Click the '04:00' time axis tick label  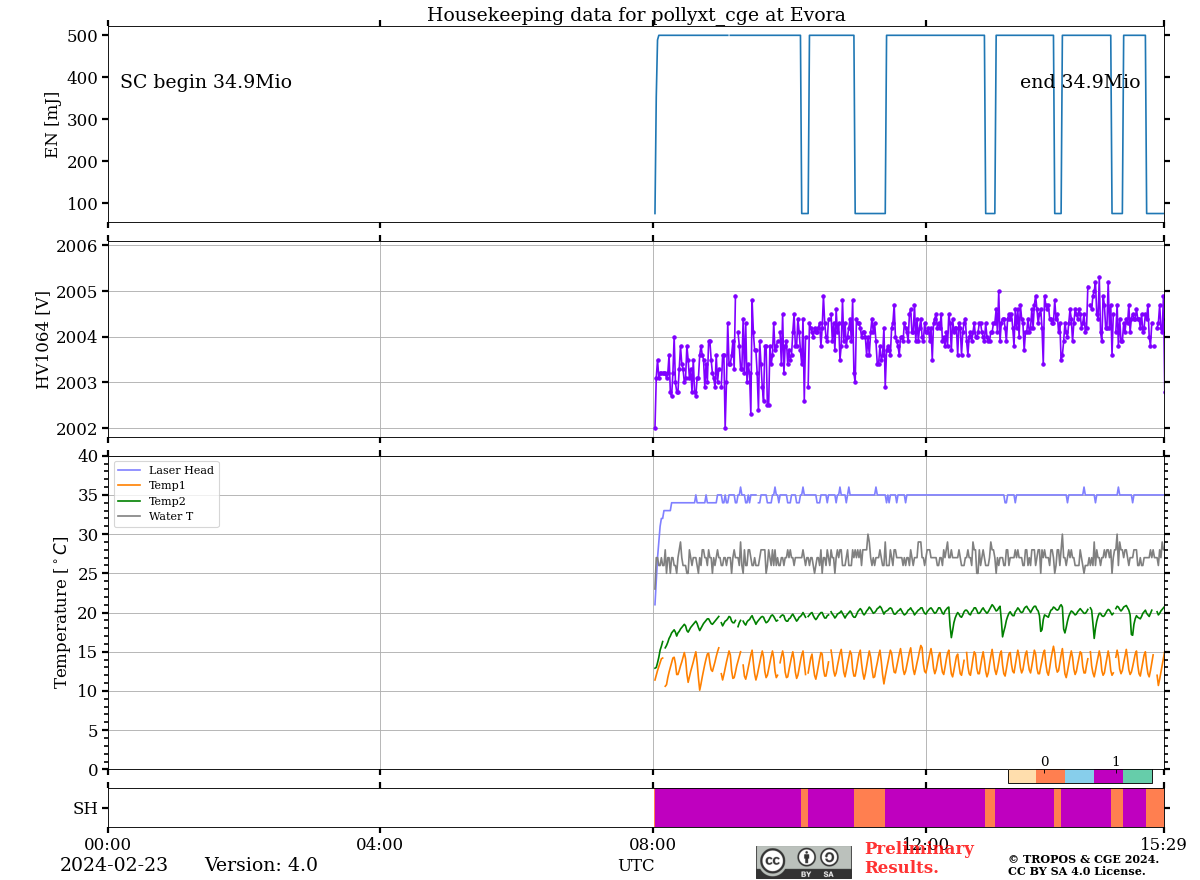(380, 845)
